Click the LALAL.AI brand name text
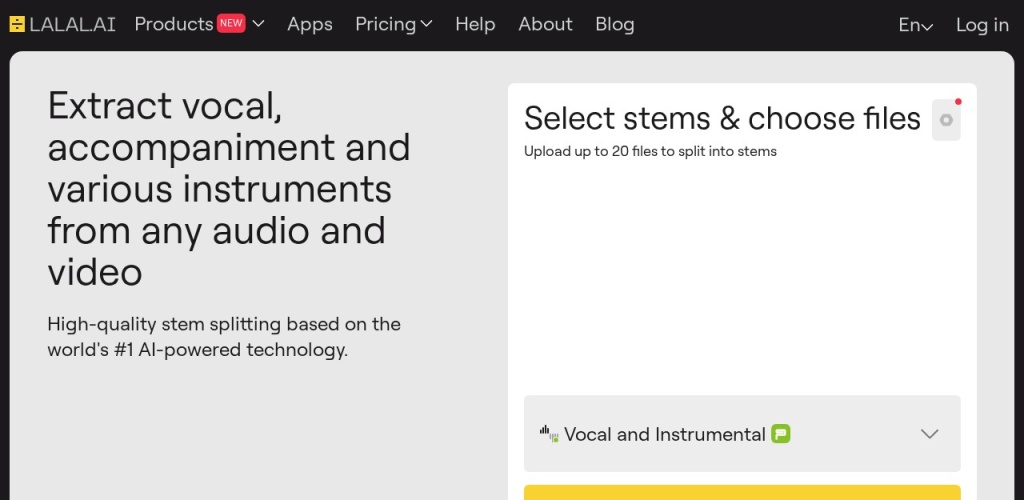1024x500 pixels. [x=72, y=24]
